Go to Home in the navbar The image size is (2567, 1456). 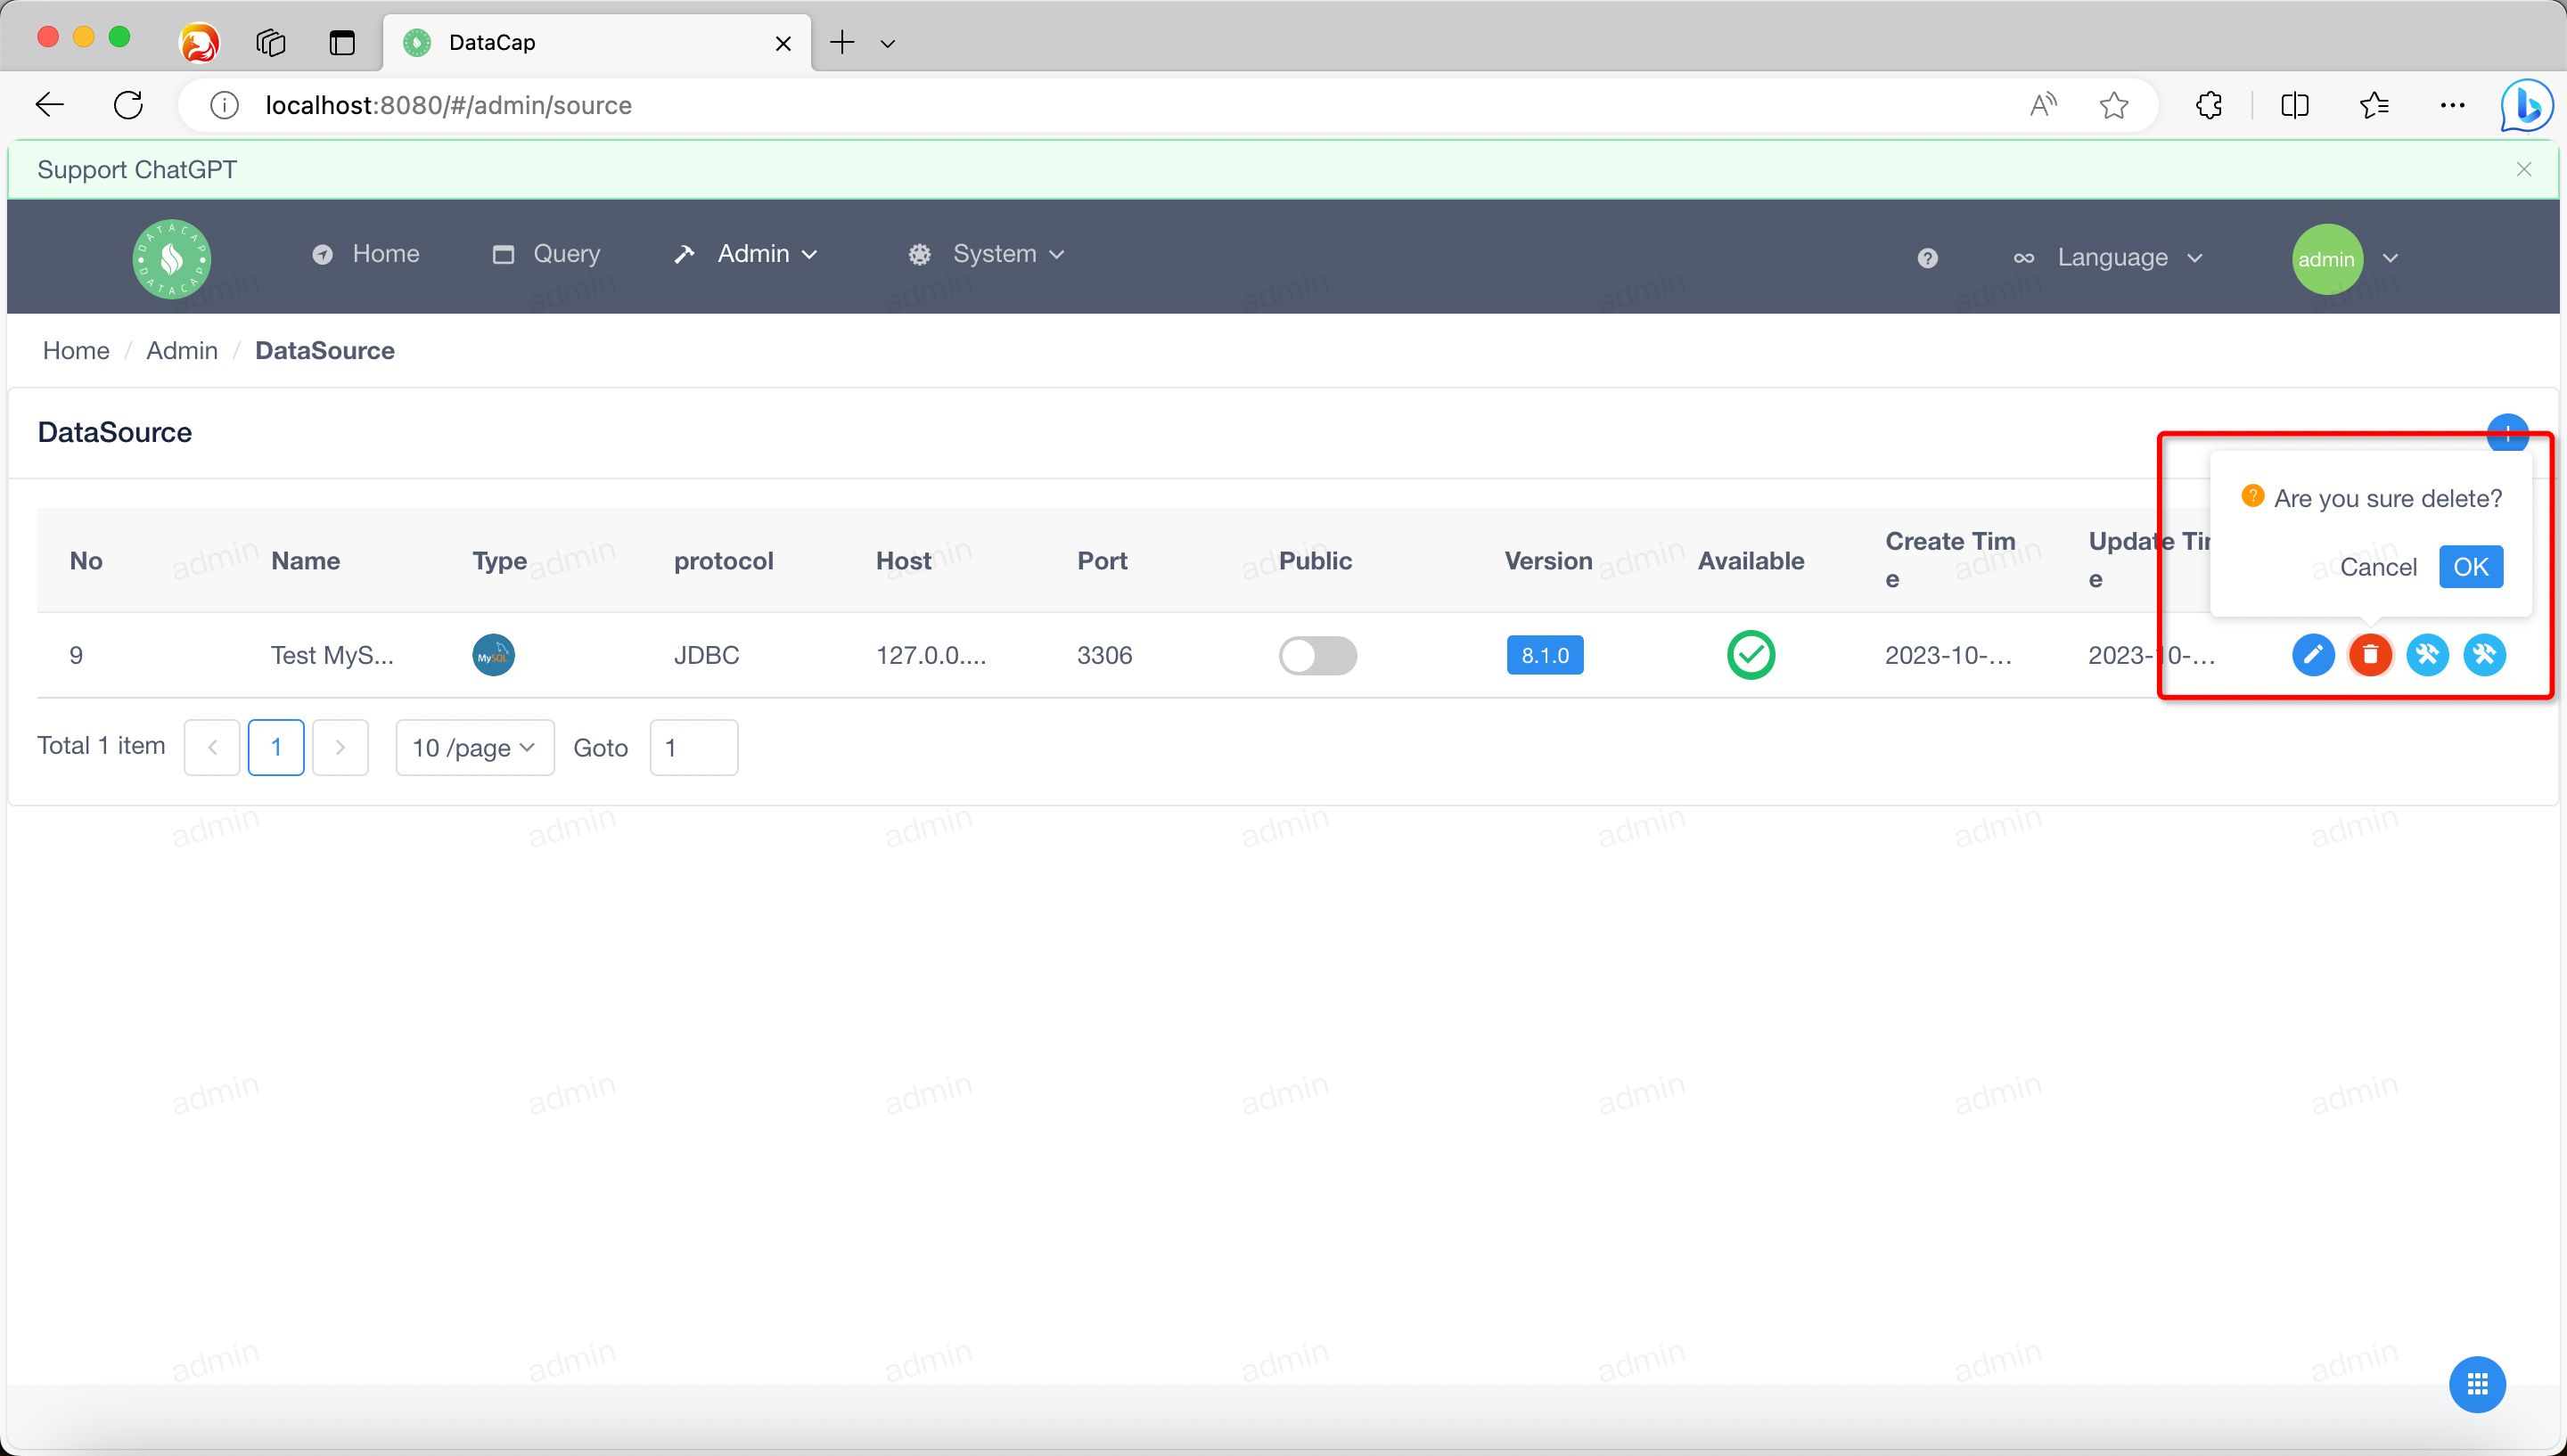[365, 254]
